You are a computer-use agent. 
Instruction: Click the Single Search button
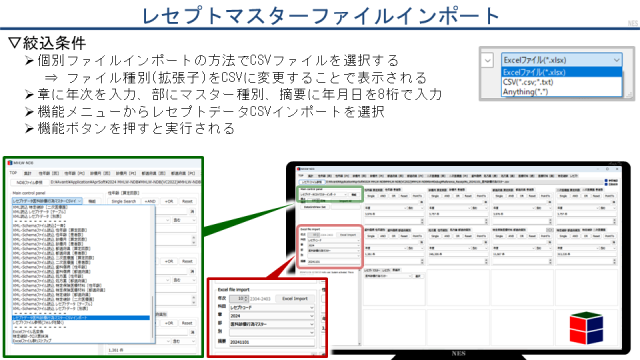pos(124,201)
